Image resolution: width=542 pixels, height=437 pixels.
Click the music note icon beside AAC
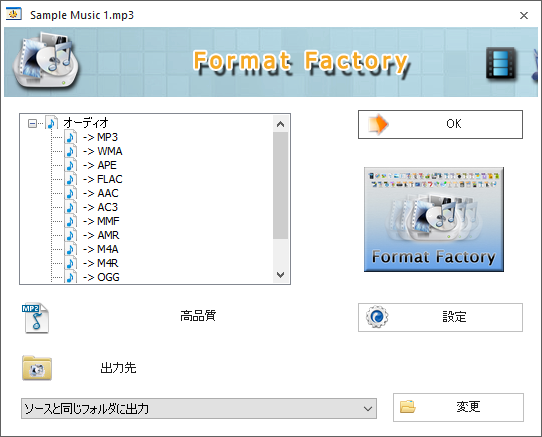point(71,193)
